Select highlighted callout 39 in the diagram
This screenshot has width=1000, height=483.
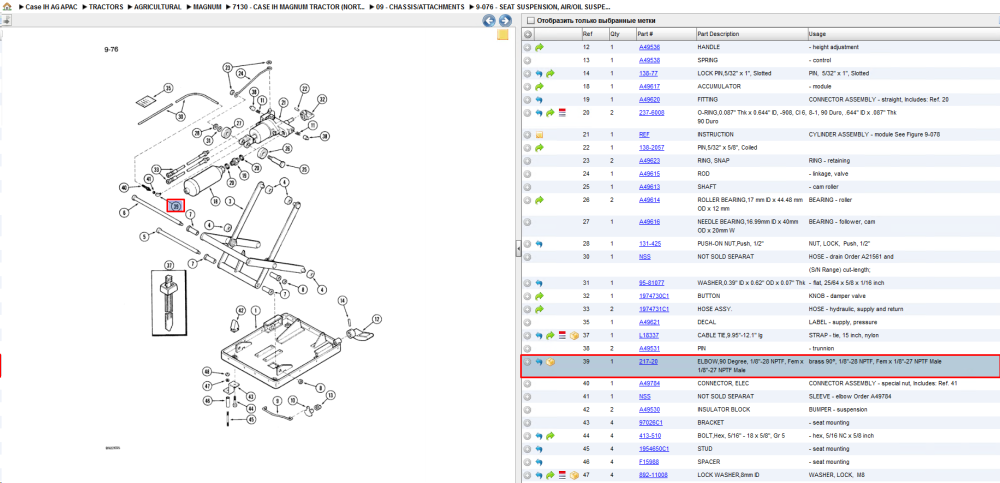[175, 205]
